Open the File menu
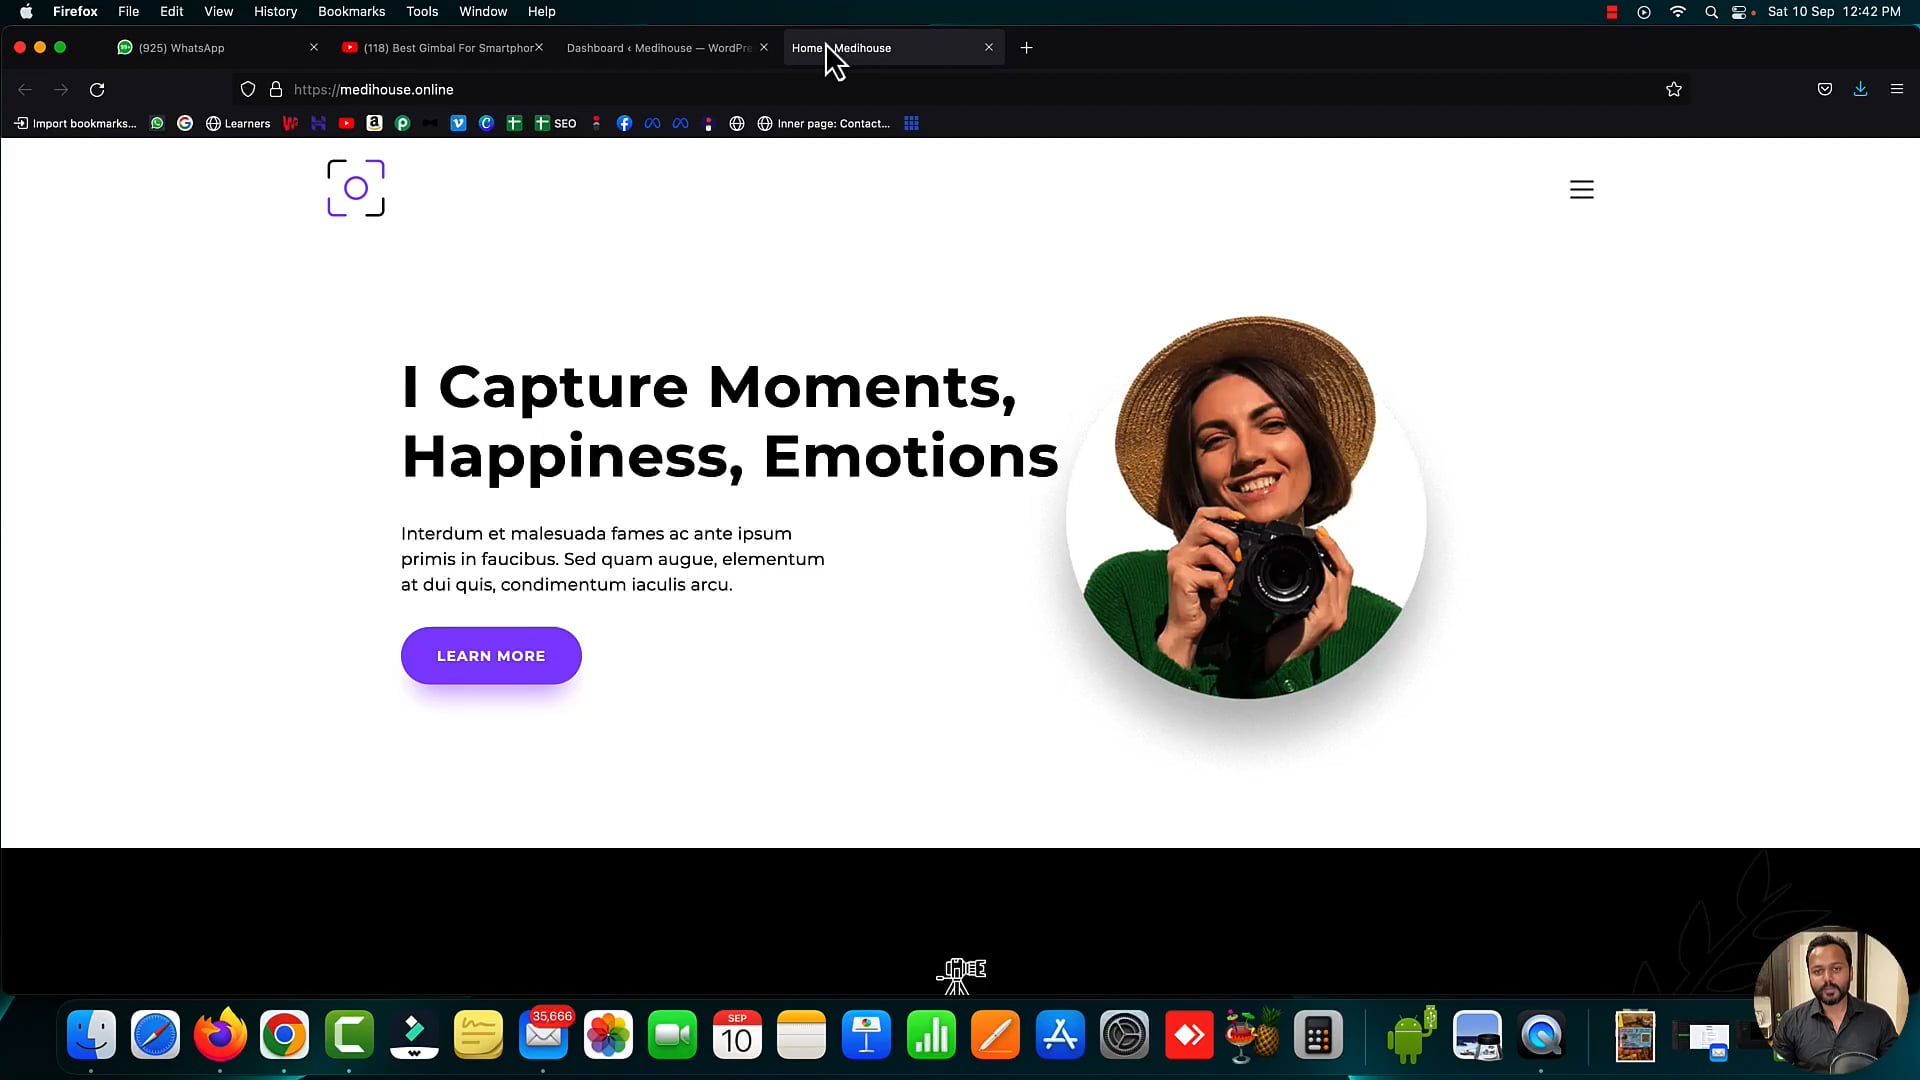The height and width of the screenshot is (1080, 1920). [128, 12]
